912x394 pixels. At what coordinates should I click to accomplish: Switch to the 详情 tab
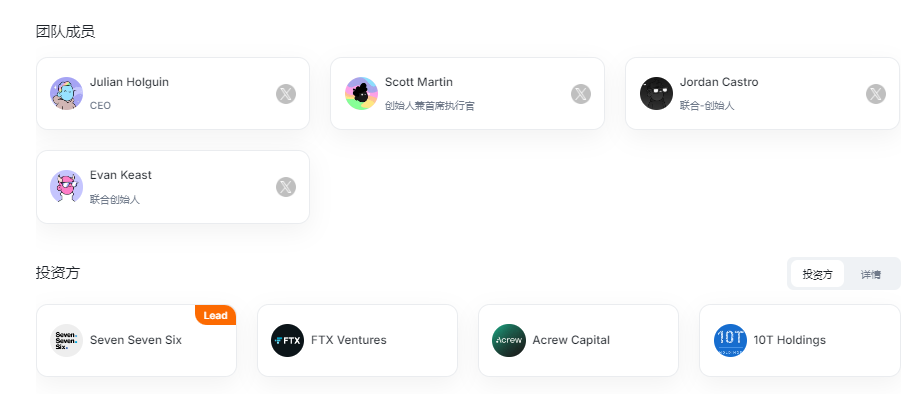pyautogui.click(x=871, y=274)
